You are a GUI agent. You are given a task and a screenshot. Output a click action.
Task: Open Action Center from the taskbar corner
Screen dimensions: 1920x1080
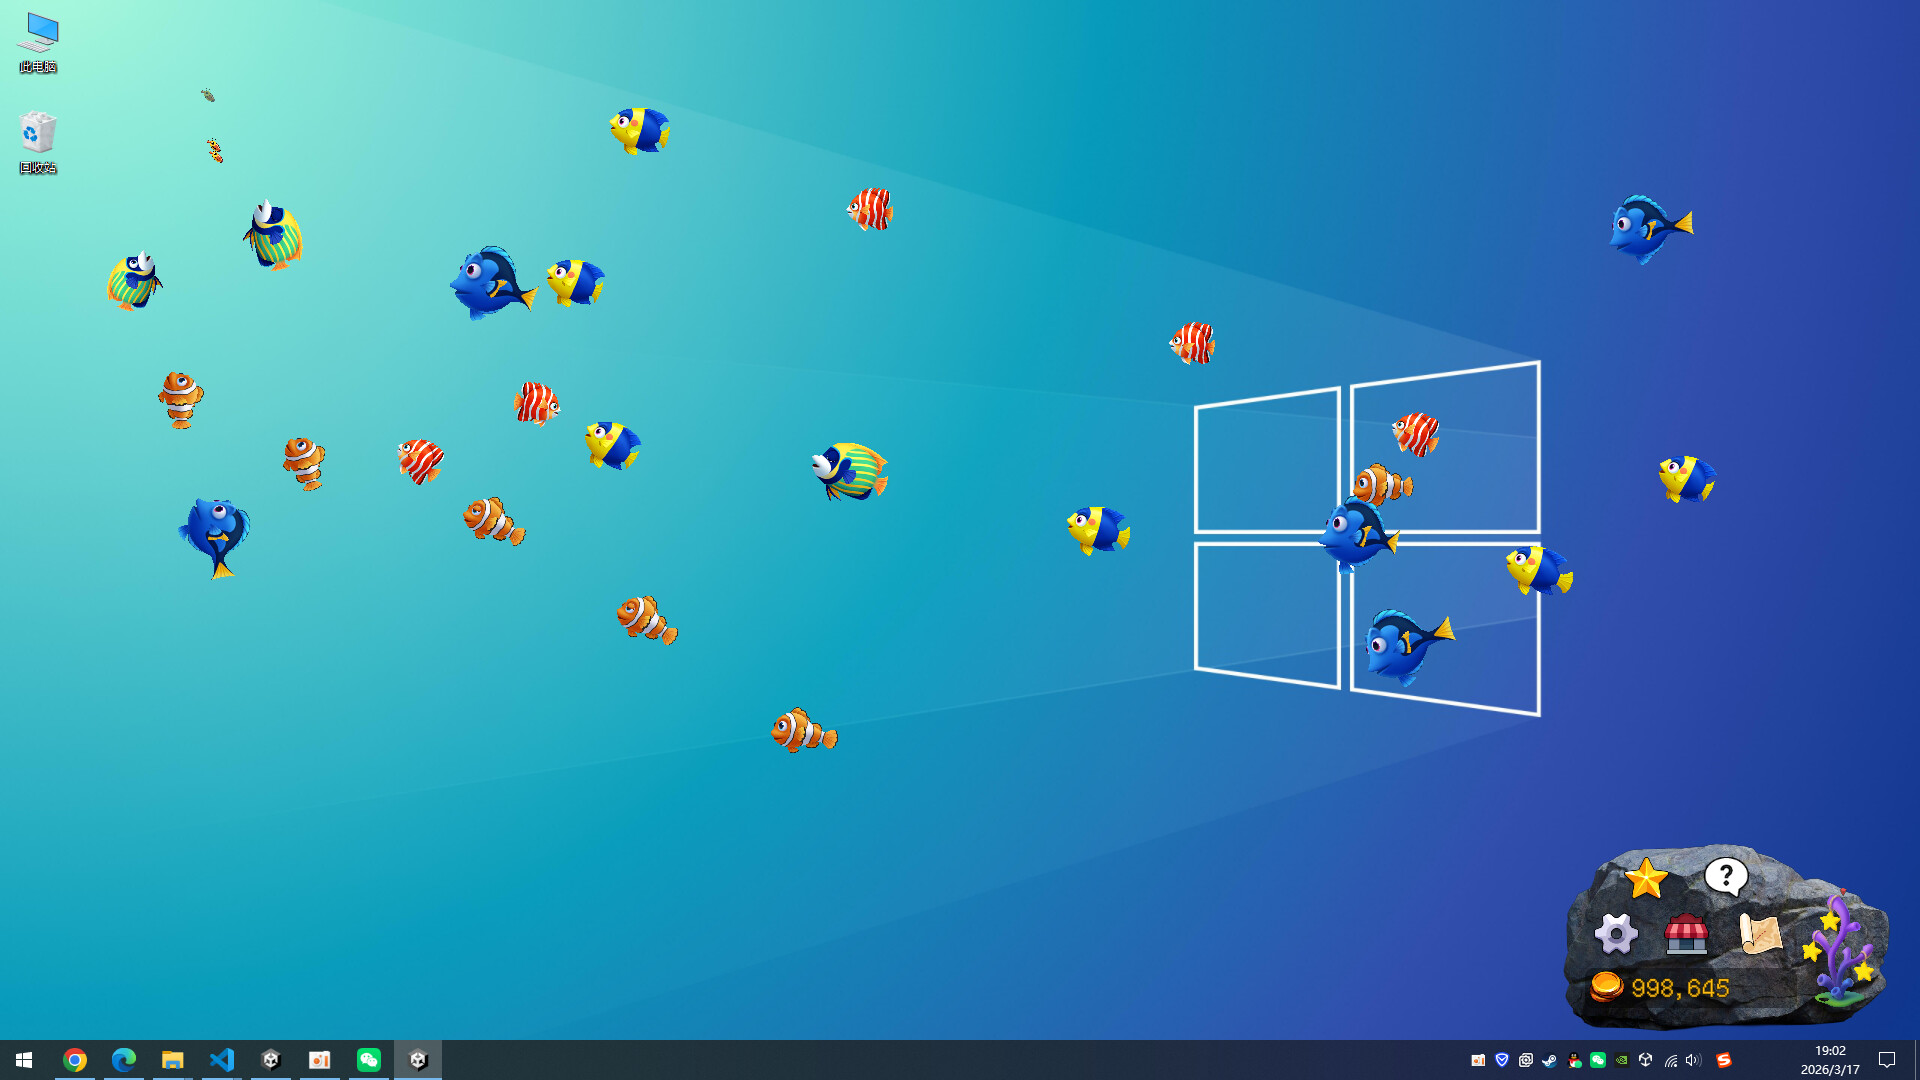[1886, 1060]
